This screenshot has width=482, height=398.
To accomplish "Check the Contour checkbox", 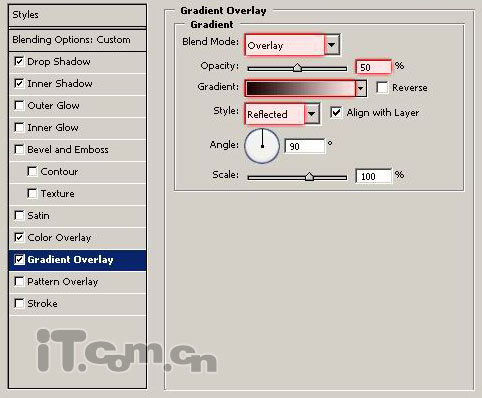I will tap(32, 171).
